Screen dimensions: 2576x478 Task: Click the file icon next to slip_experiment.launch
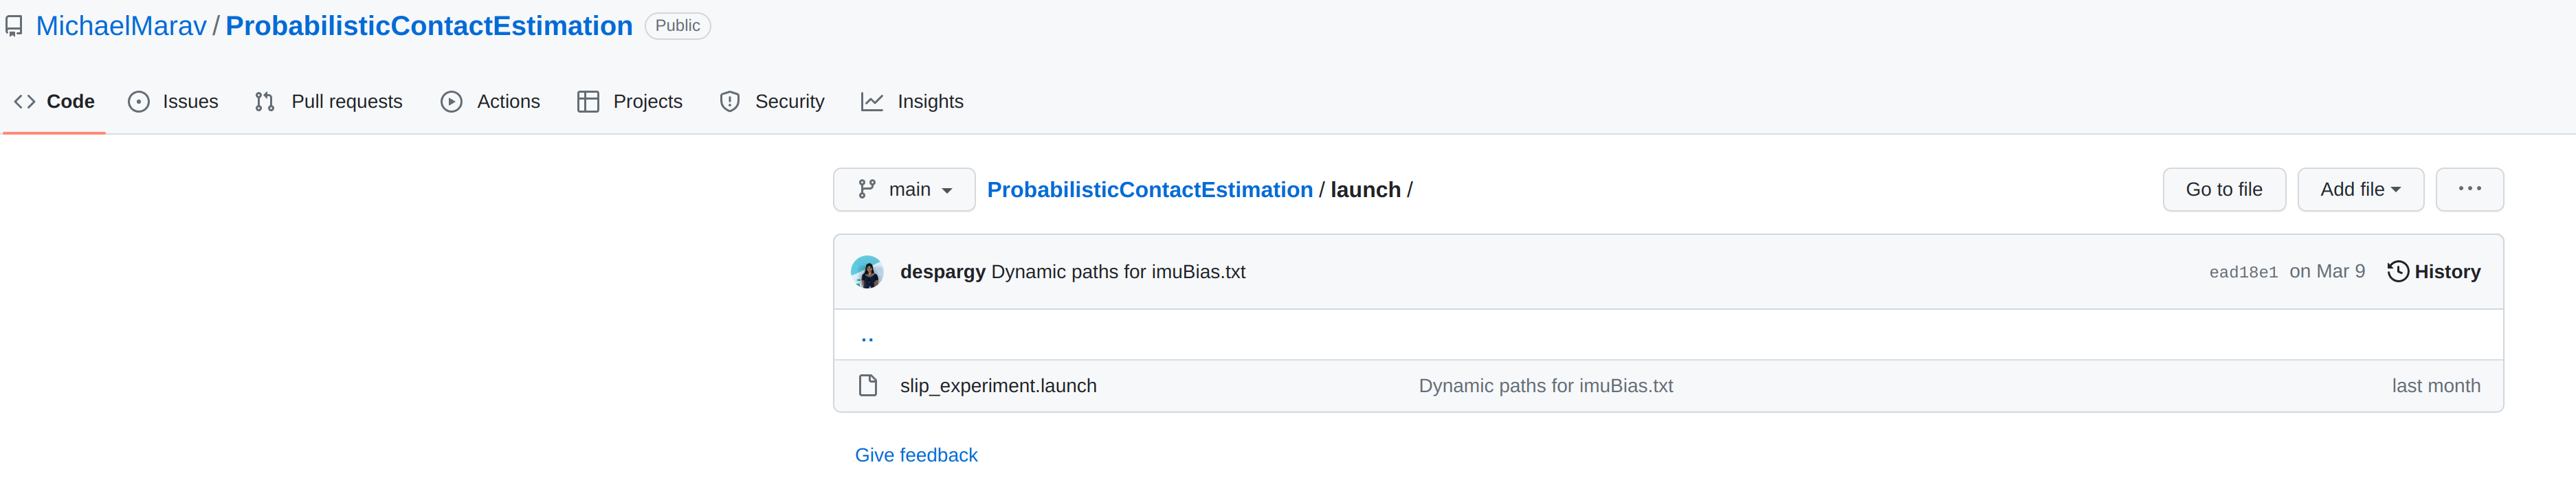point(868,385)
